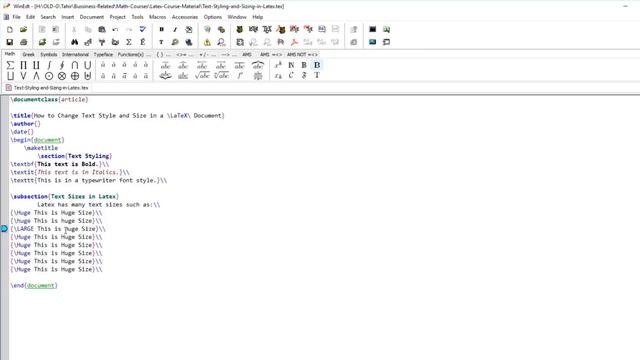The image size is (640, 360).
Task: Click the Sigma icon in main toolbar
Action: (129, 42)
